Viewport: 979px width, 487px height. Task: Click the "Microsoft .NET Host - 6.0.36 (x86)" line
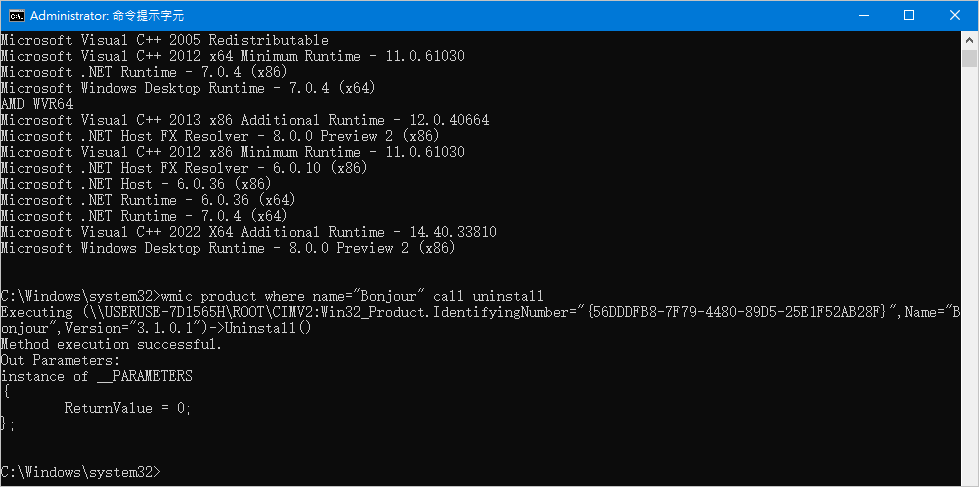[136, 184]
